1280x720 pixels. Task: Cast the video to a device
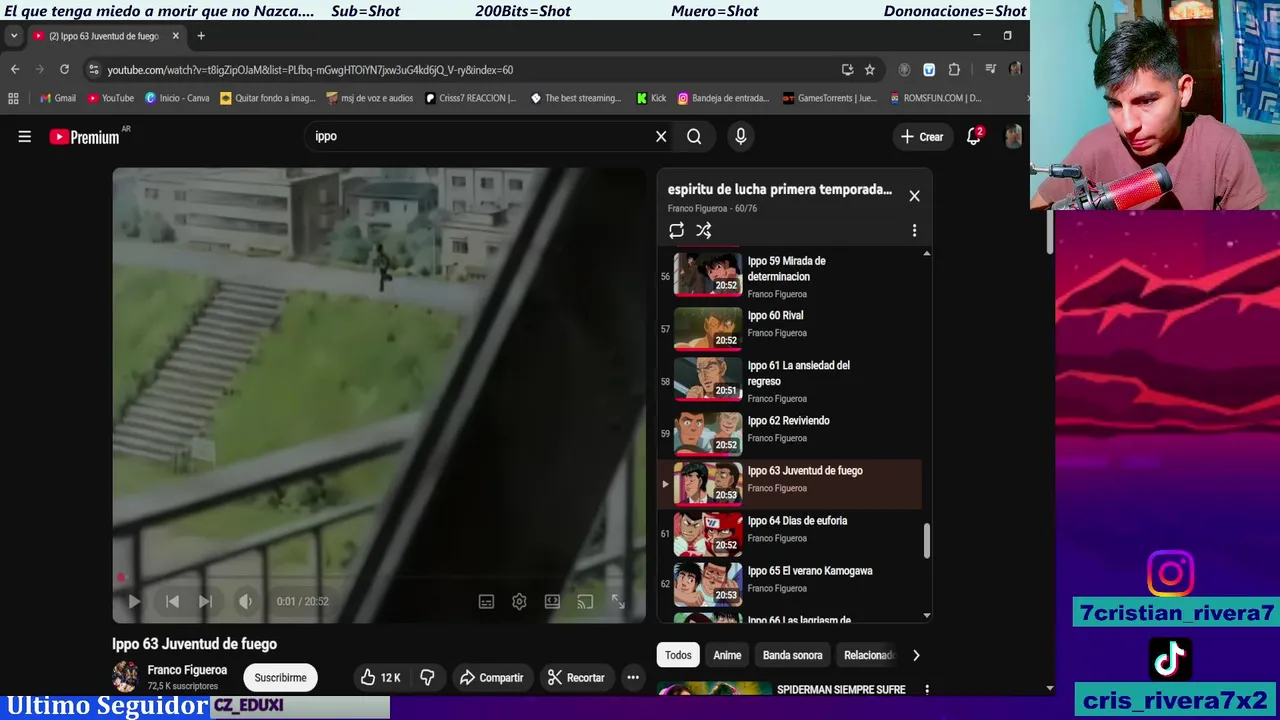point(585,601)
